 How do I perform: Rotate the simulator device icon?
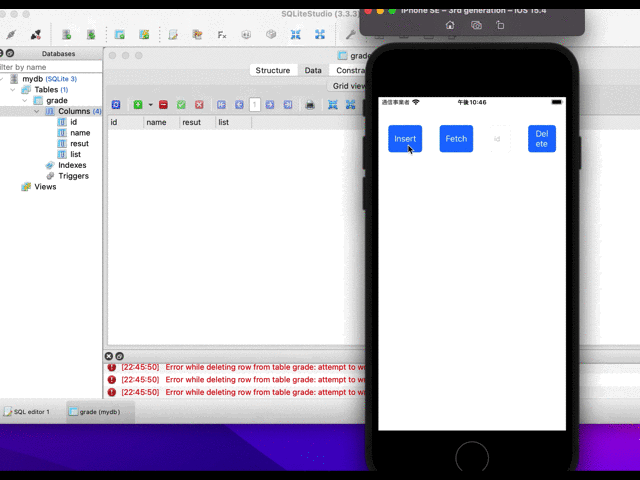click(x=501, y=25)
